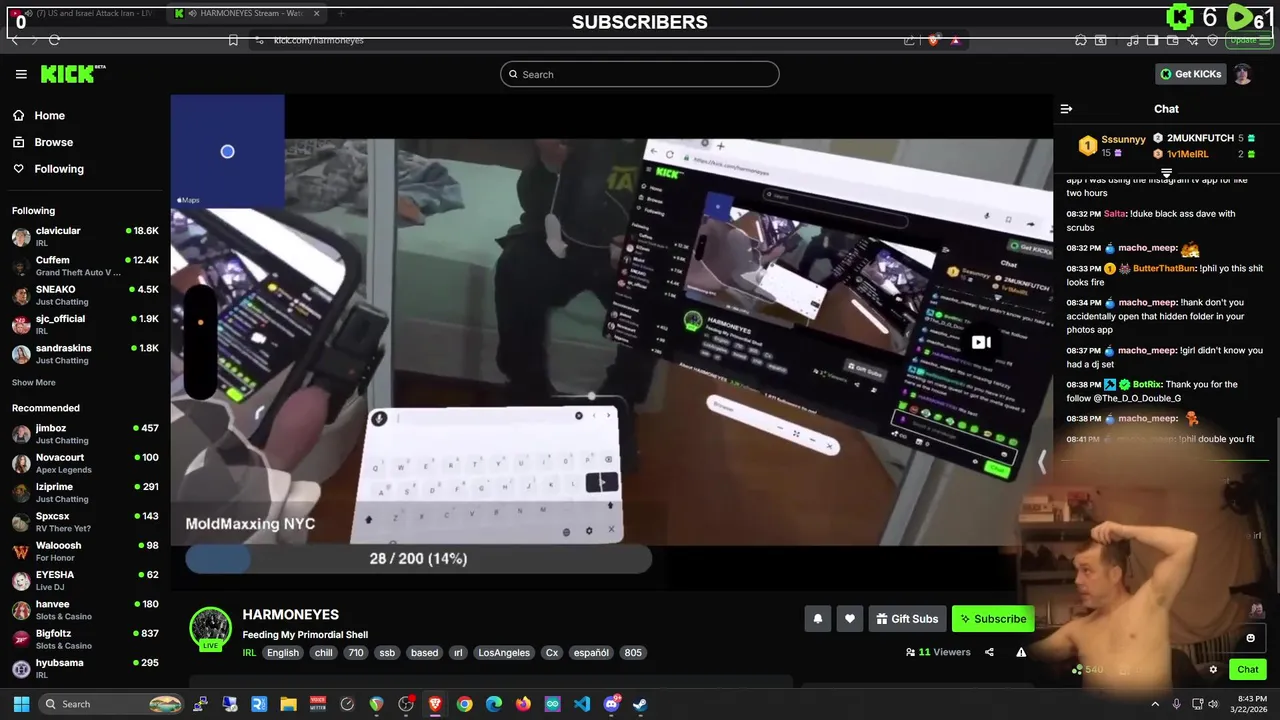Open Brave from taskbar
The image size is (1280, 720).
[x=435, y=704]
